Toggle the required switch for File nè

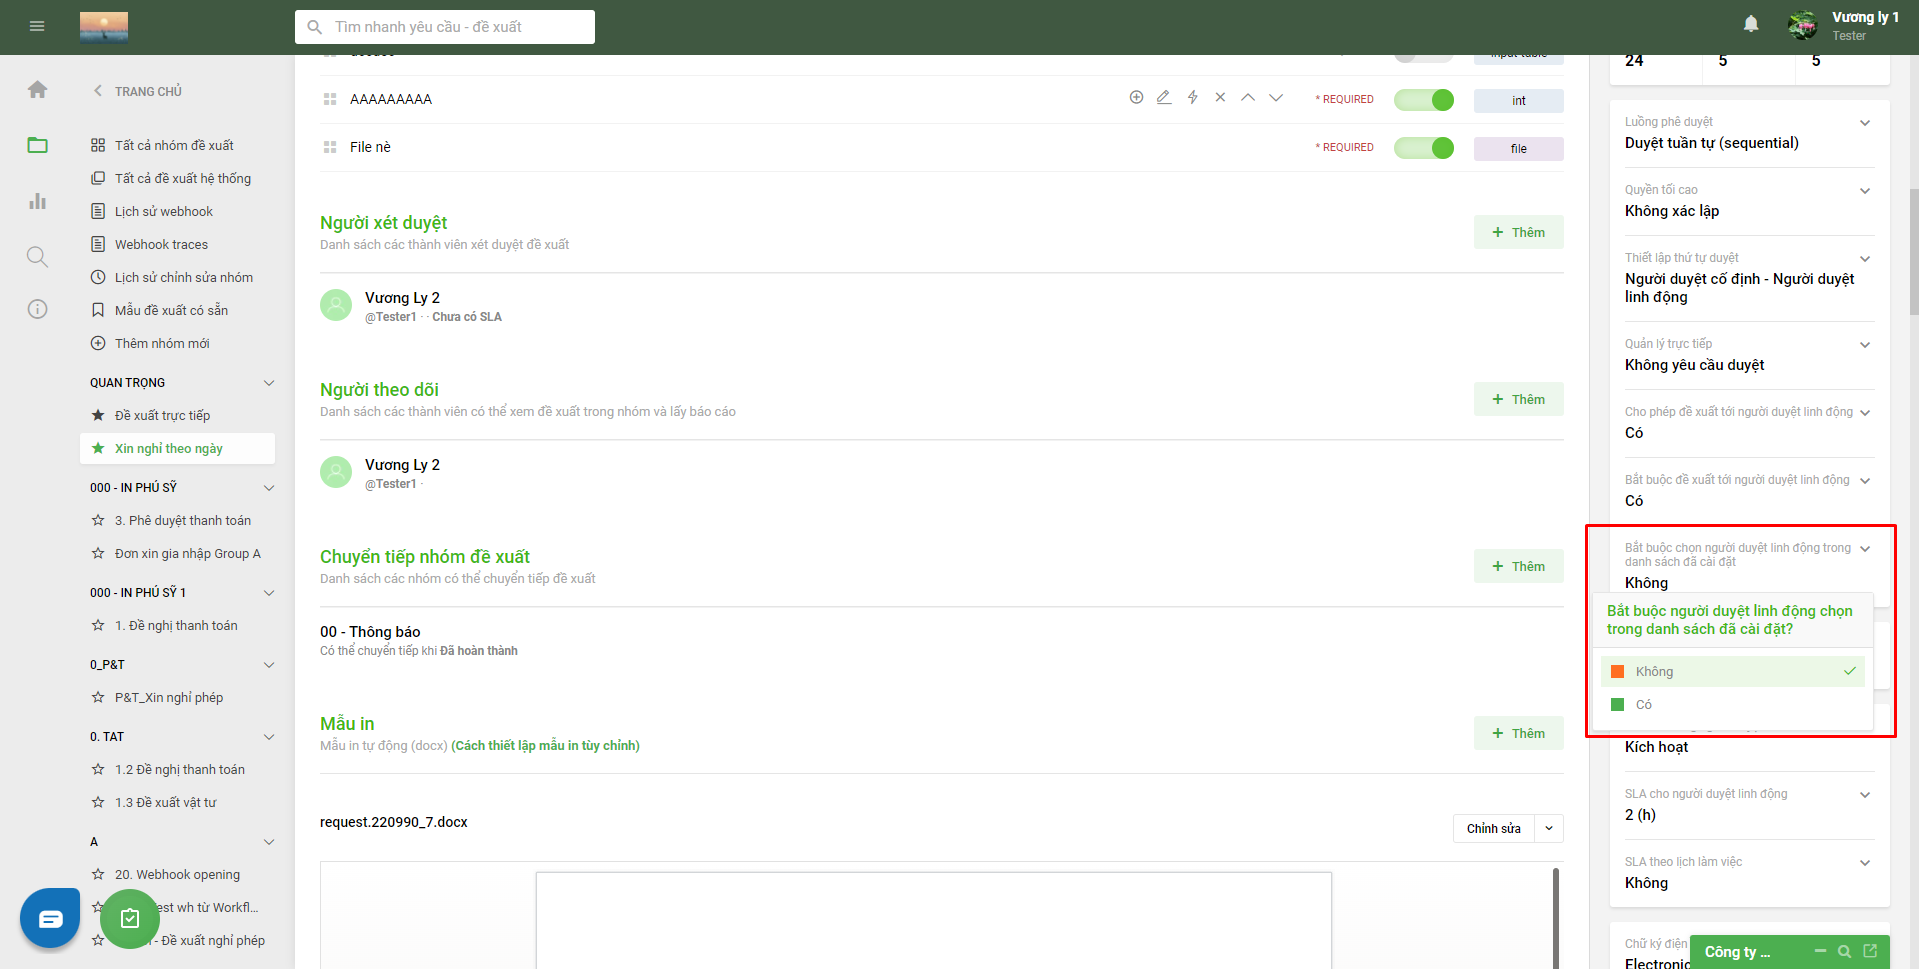pyautogui.click(x=1424, y=148)
